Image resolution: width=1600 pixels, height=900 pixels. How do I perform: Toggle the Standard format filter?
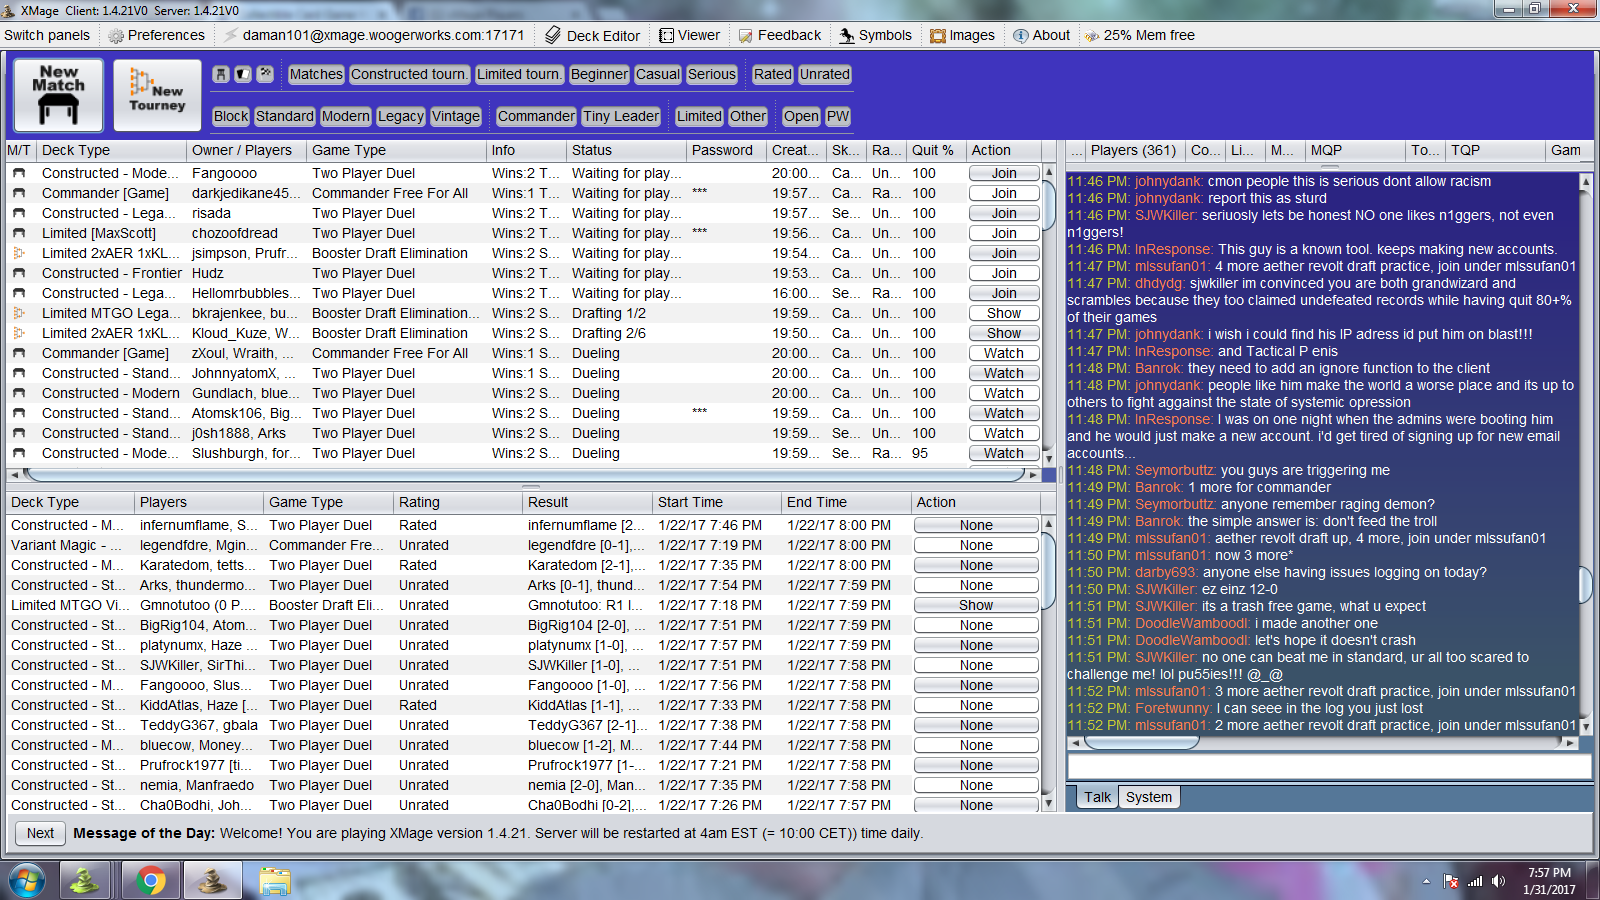pyautogui.click(x=285, y=116)
